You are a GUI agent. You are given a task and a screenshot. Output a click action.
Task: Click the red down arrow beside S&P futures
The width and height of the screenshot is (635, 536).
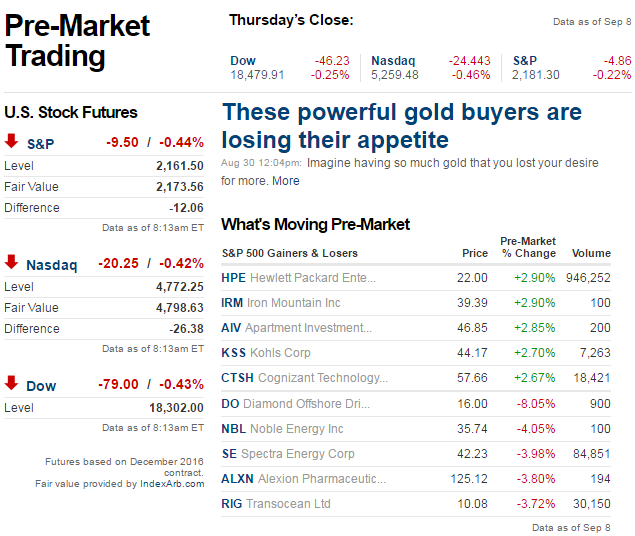click(x=12, y=141)
